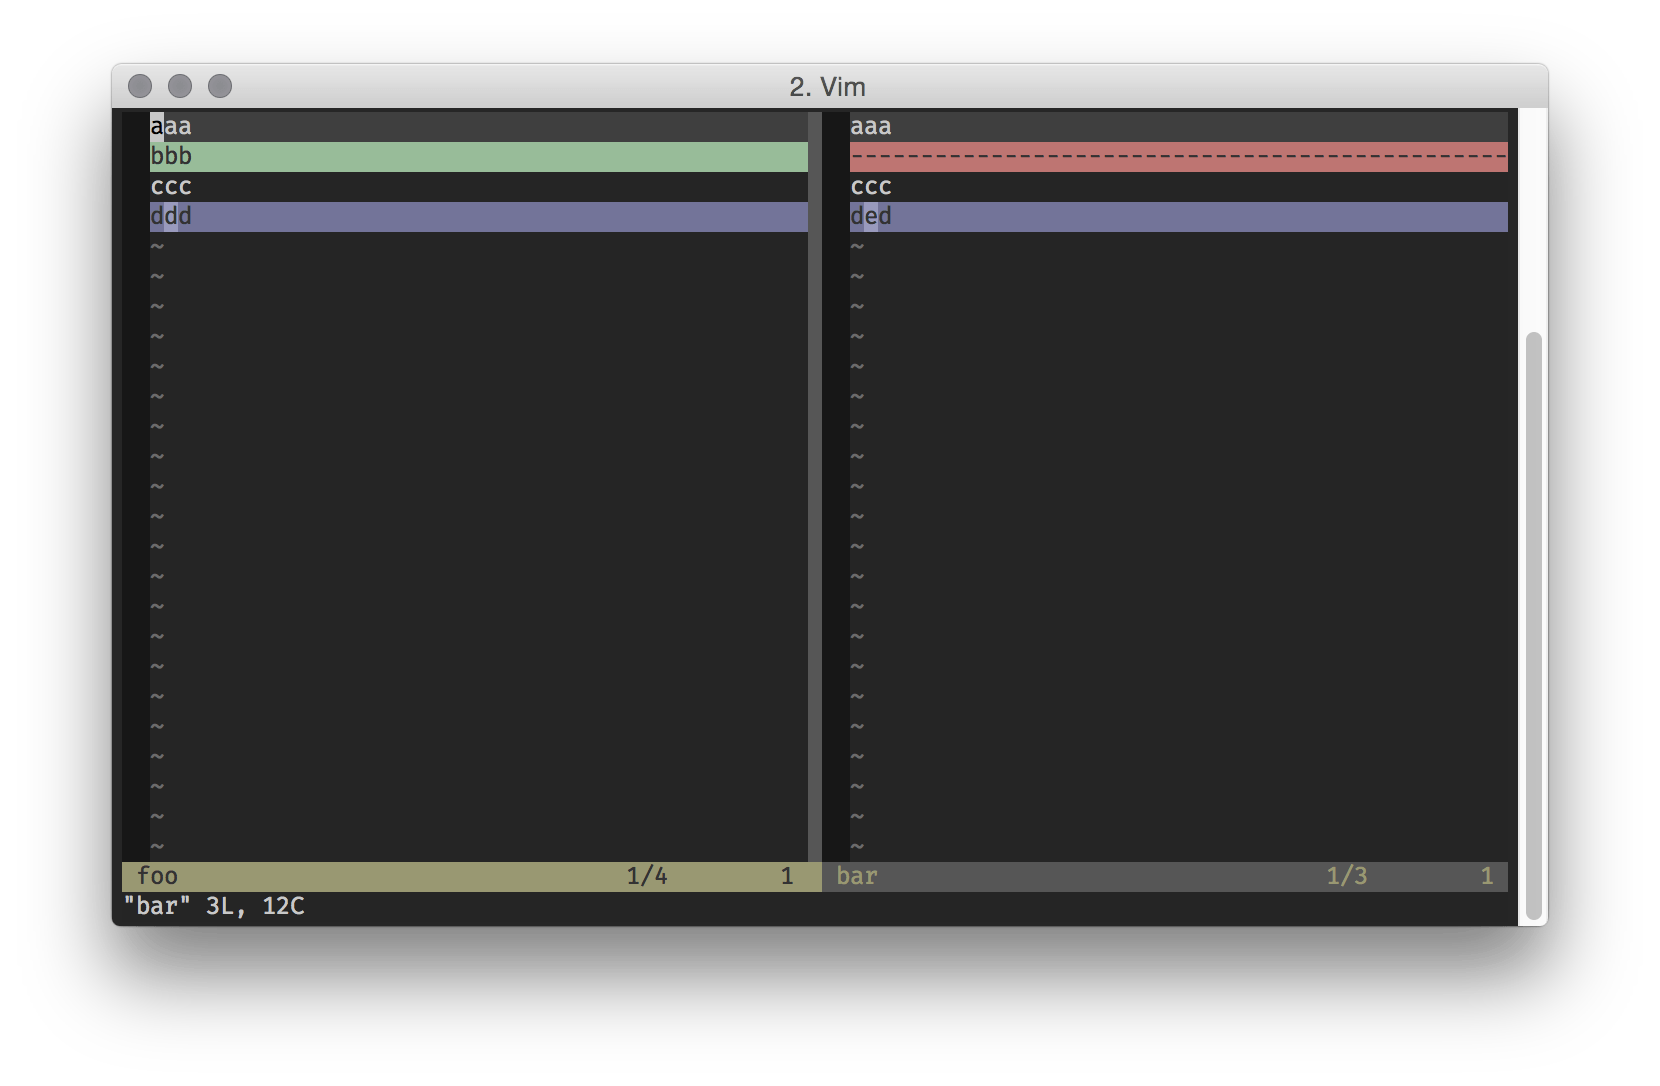Image resolution: width=1660 pixels, height=1086 pixels.
Task: Click a tilde in the left empty area
Action: tap(155, 400)
